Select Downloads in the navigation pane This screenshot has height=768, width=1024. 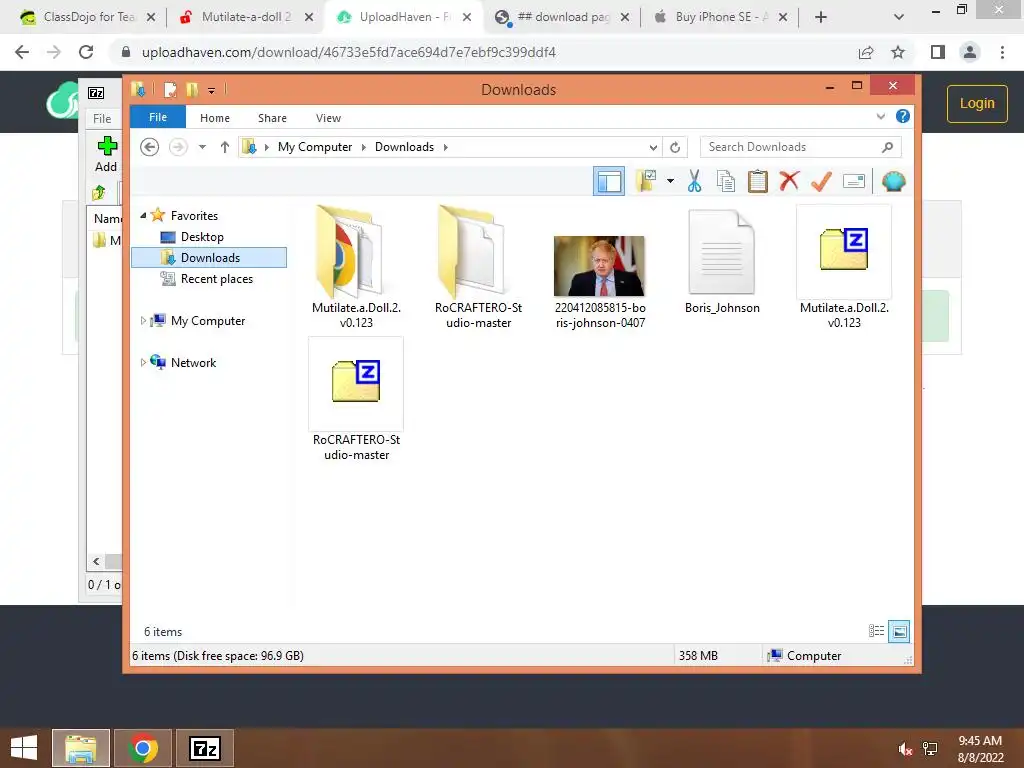pyautogui.click(x=209, y=257)
